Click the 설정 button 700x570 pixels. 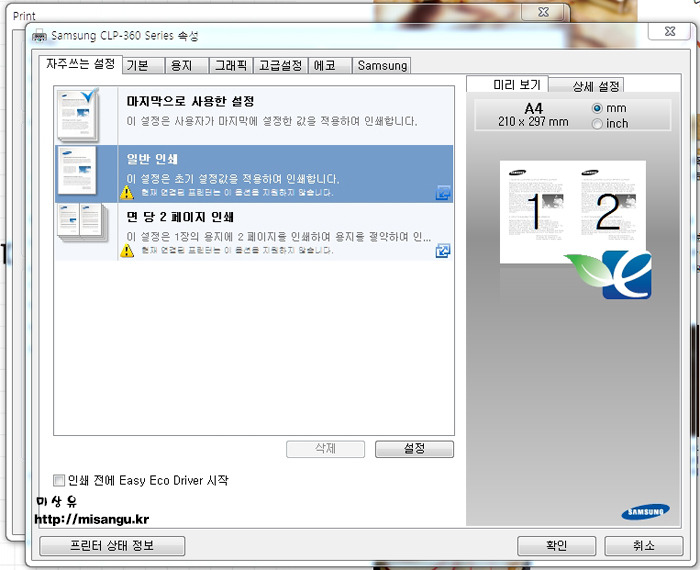[414, 449]
